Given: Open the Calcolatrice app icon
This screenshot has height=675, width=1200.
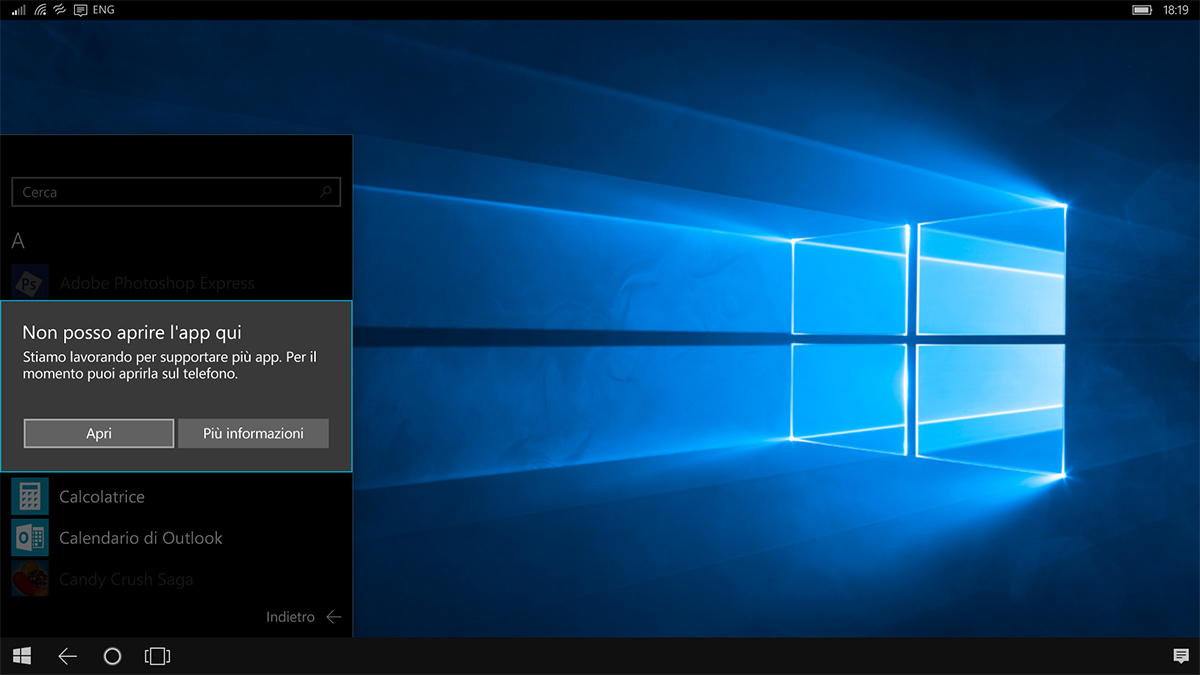Looking at the screenshot, I should 30,497.
